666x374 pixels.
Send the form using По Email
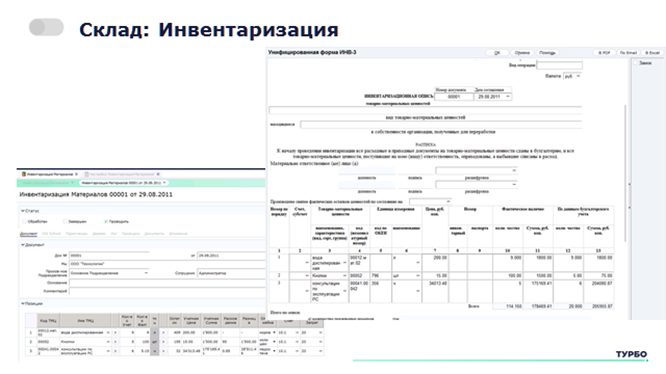click(x=628, y=53)
